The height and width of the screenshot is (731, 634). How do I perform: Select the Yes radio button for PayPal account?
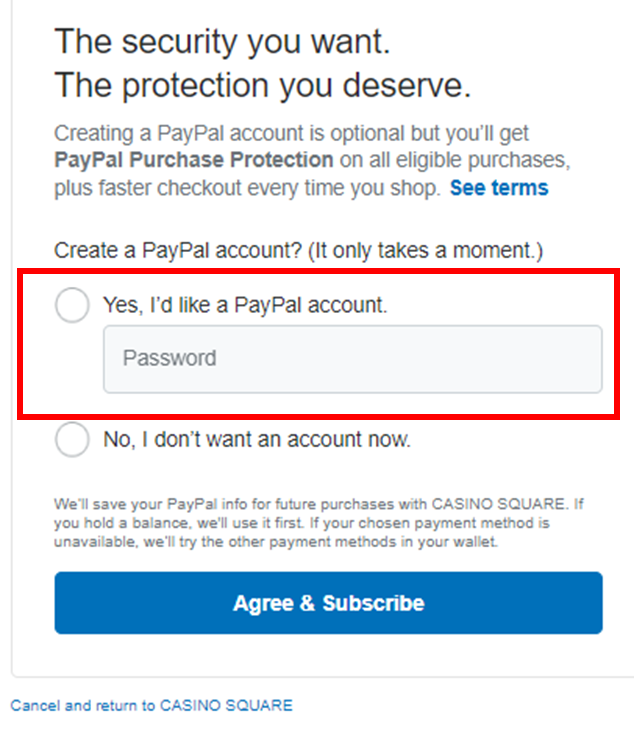click(72, 306)
